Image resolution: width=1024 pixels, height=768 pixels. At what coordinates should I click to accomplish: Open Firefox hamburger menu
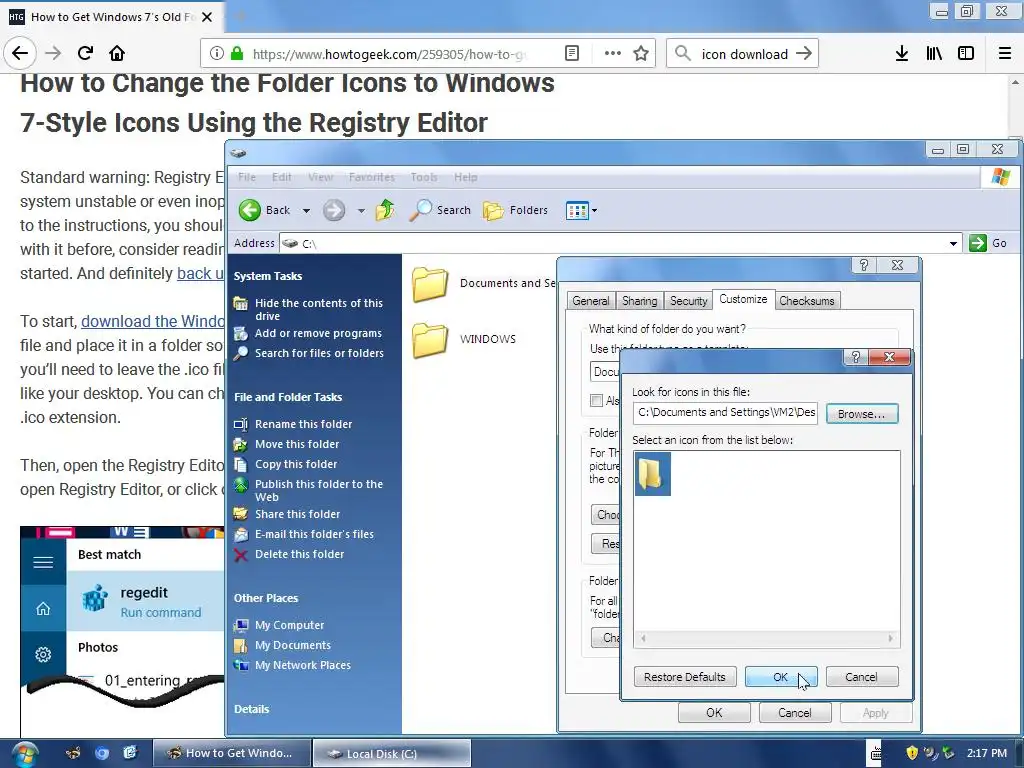pyautogui.click(x=1005, y=54)
